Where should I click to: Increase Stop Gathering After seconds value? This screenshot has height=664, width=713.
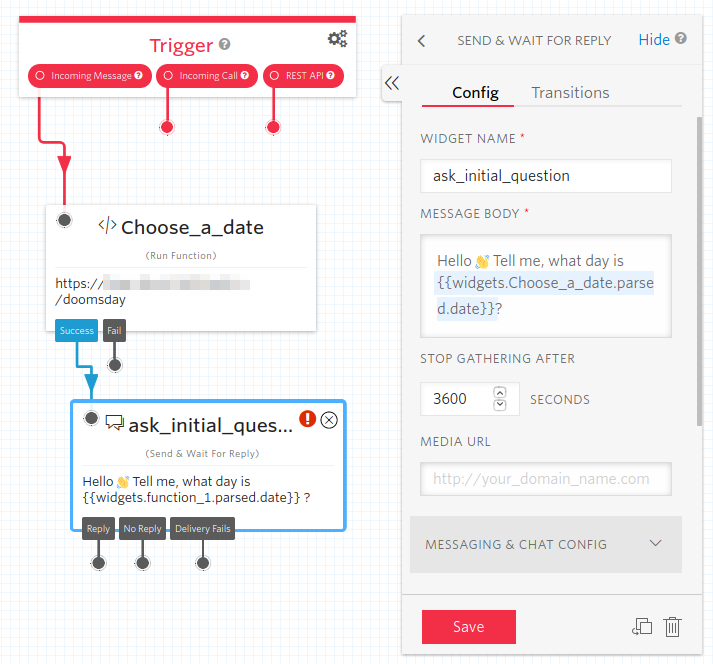tap(500, 392)
